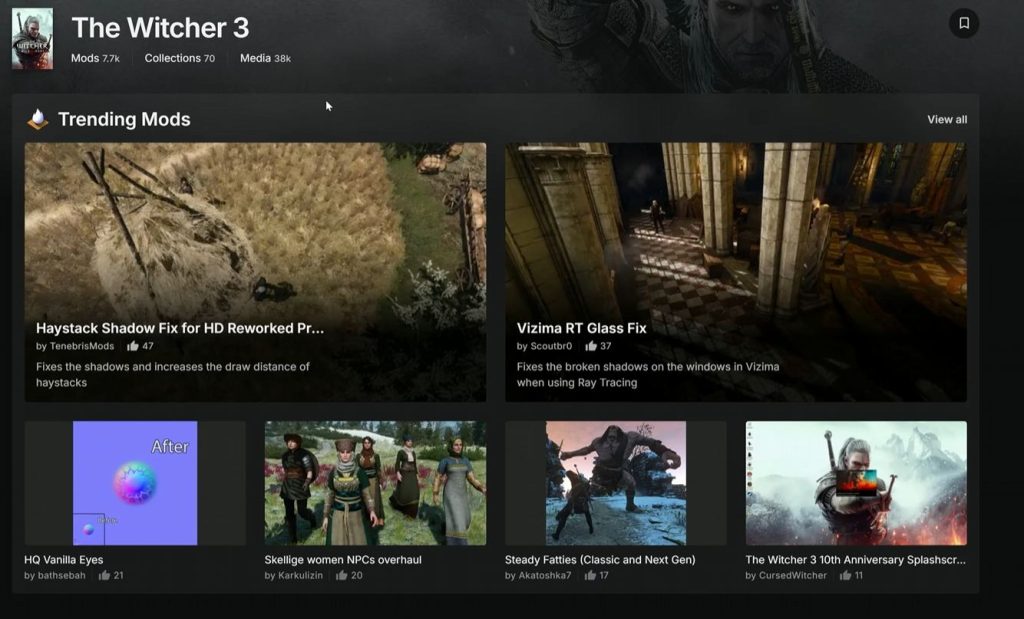
Task: Open Haystack Shadow Fix mod title
Action: (x=180, y=328)
